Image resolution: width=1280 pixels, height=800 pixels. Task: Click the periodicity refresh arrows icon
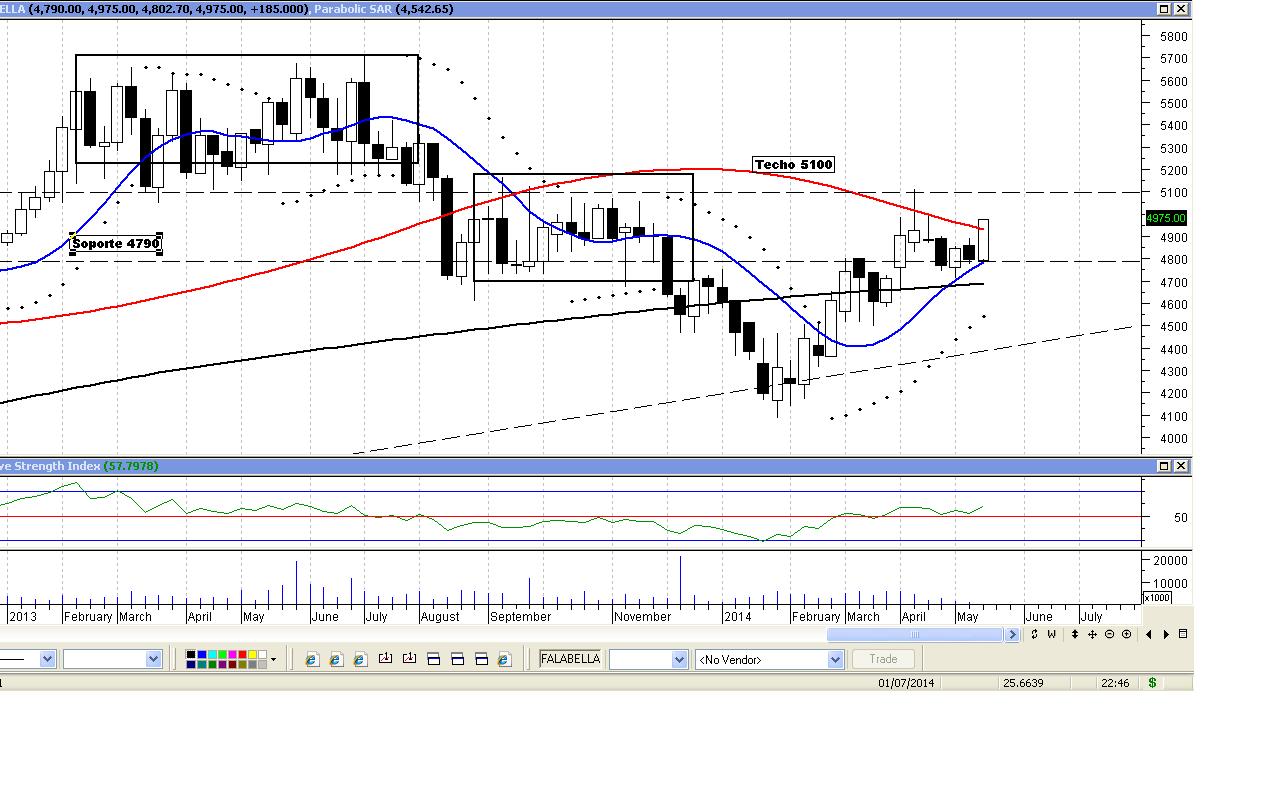coord(1035,634)
